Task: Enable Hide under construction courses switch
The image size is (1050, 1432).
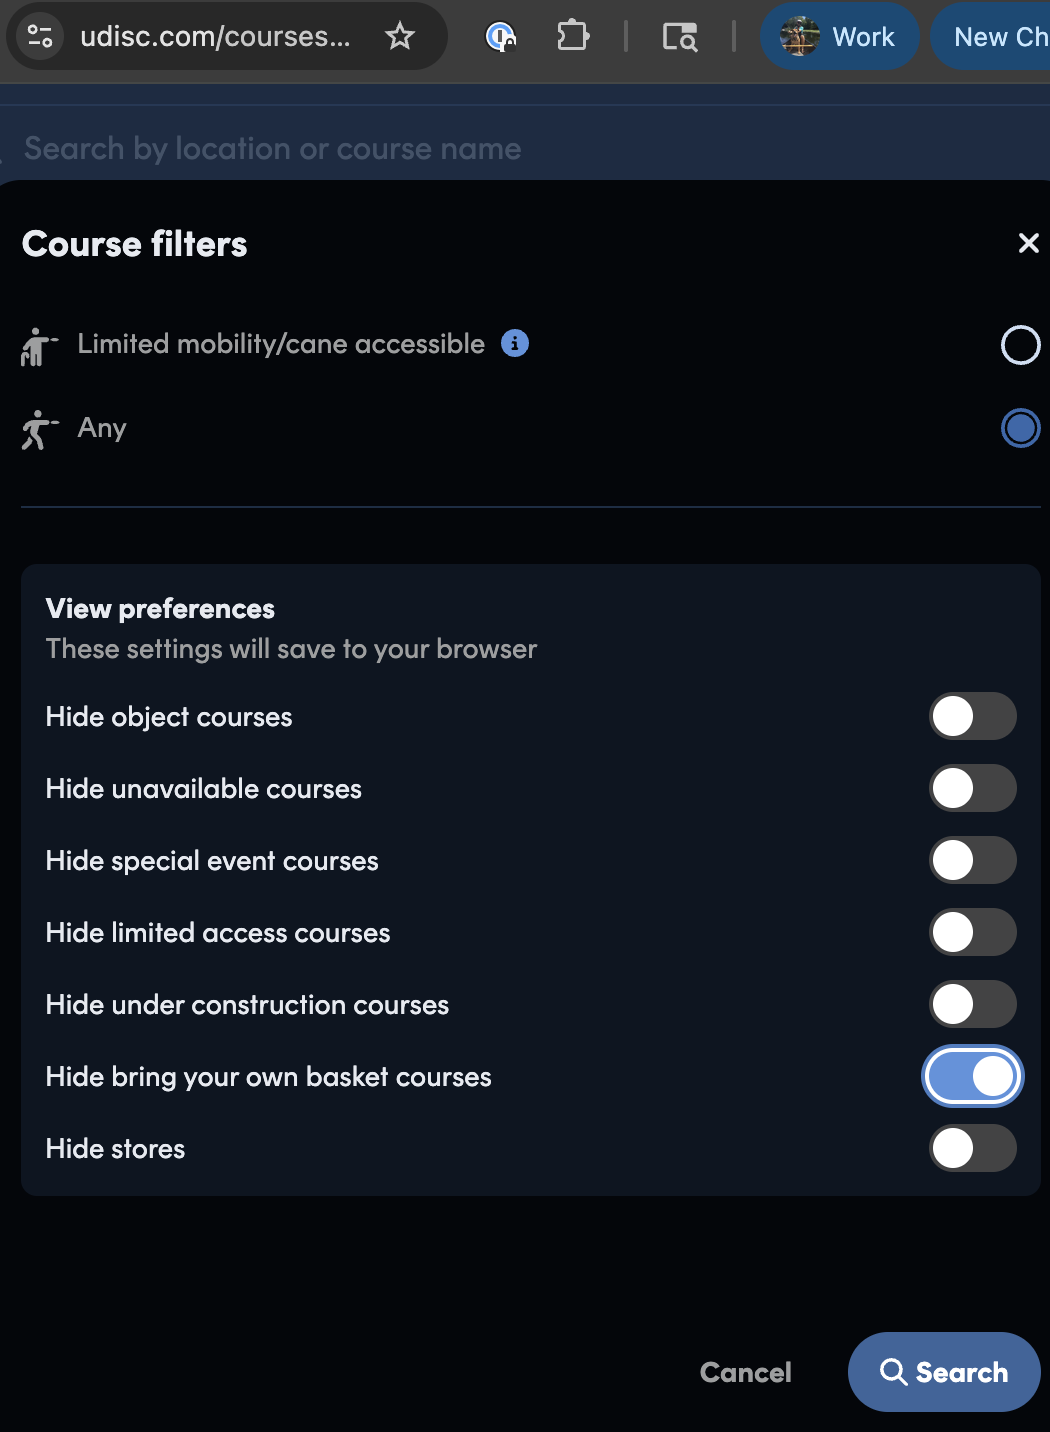Action: (972, 1004)
